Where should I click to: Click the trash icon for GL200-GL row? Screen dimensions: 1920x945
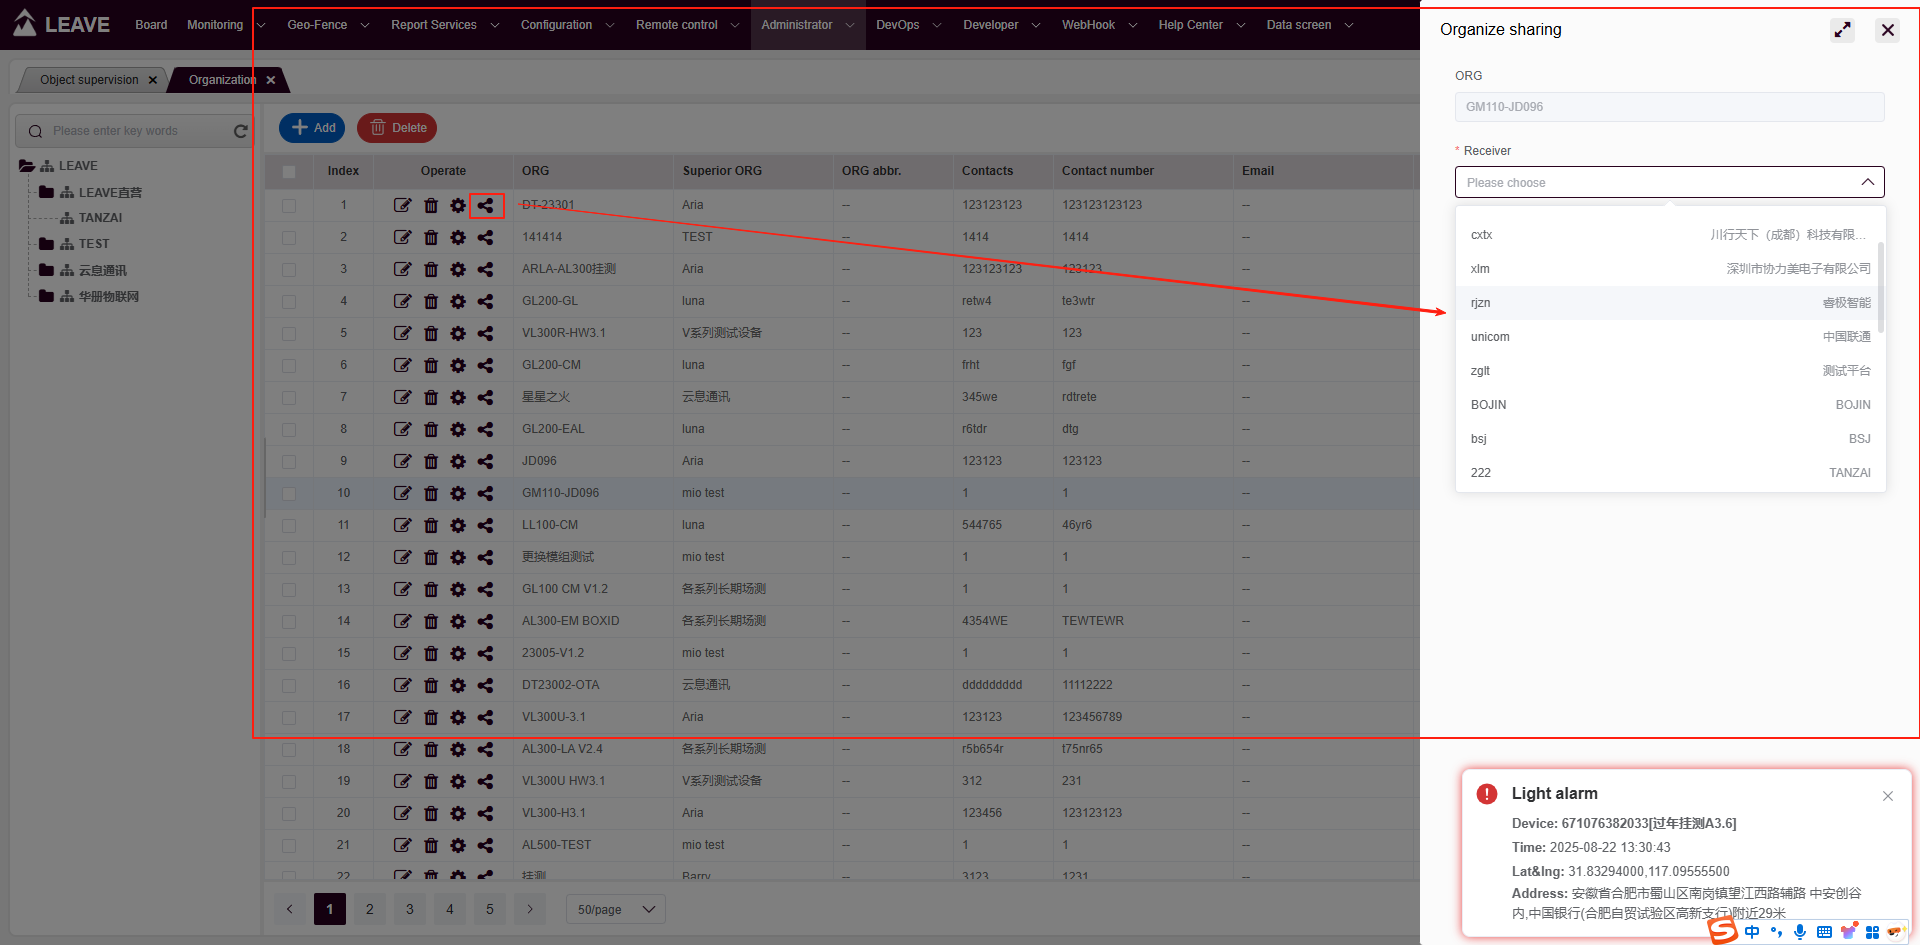[431, 301]
